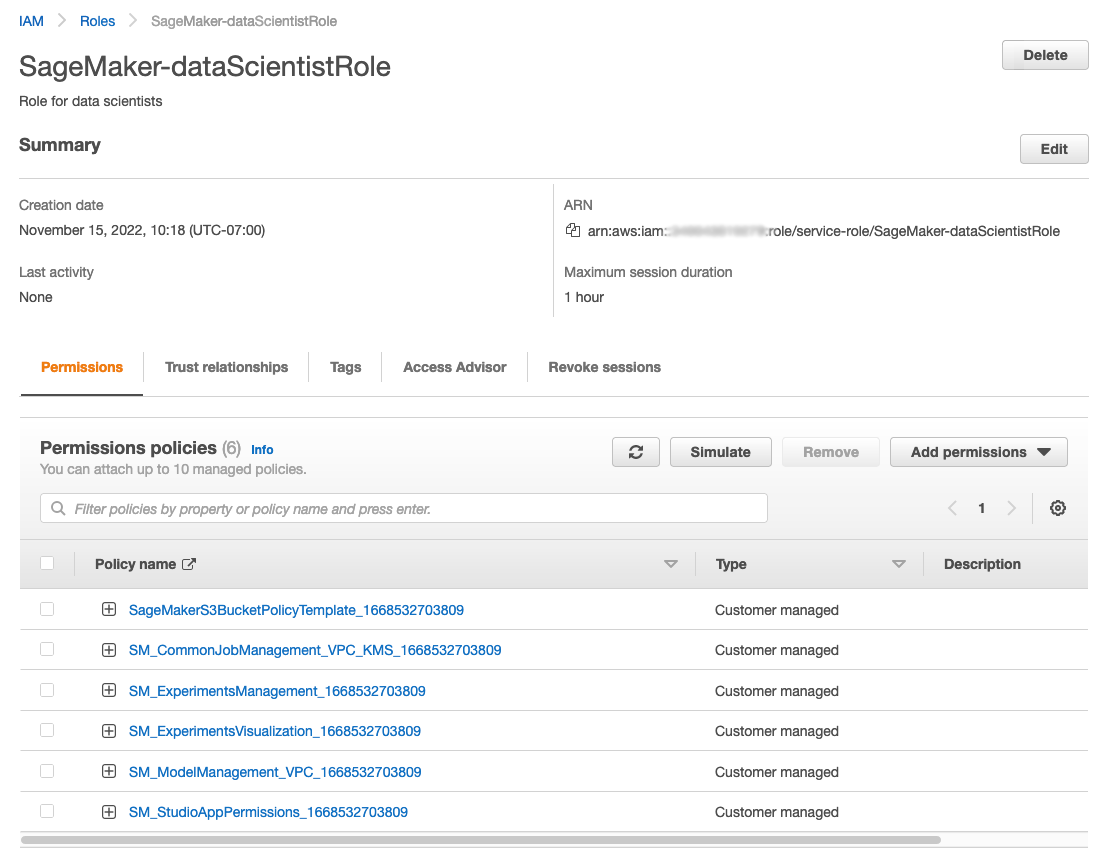This screenshot has height=860, width=1106.
Task: Click the horizontal scrollbar under the policies table
Action: pyautogui.click(x=480, y=840)
